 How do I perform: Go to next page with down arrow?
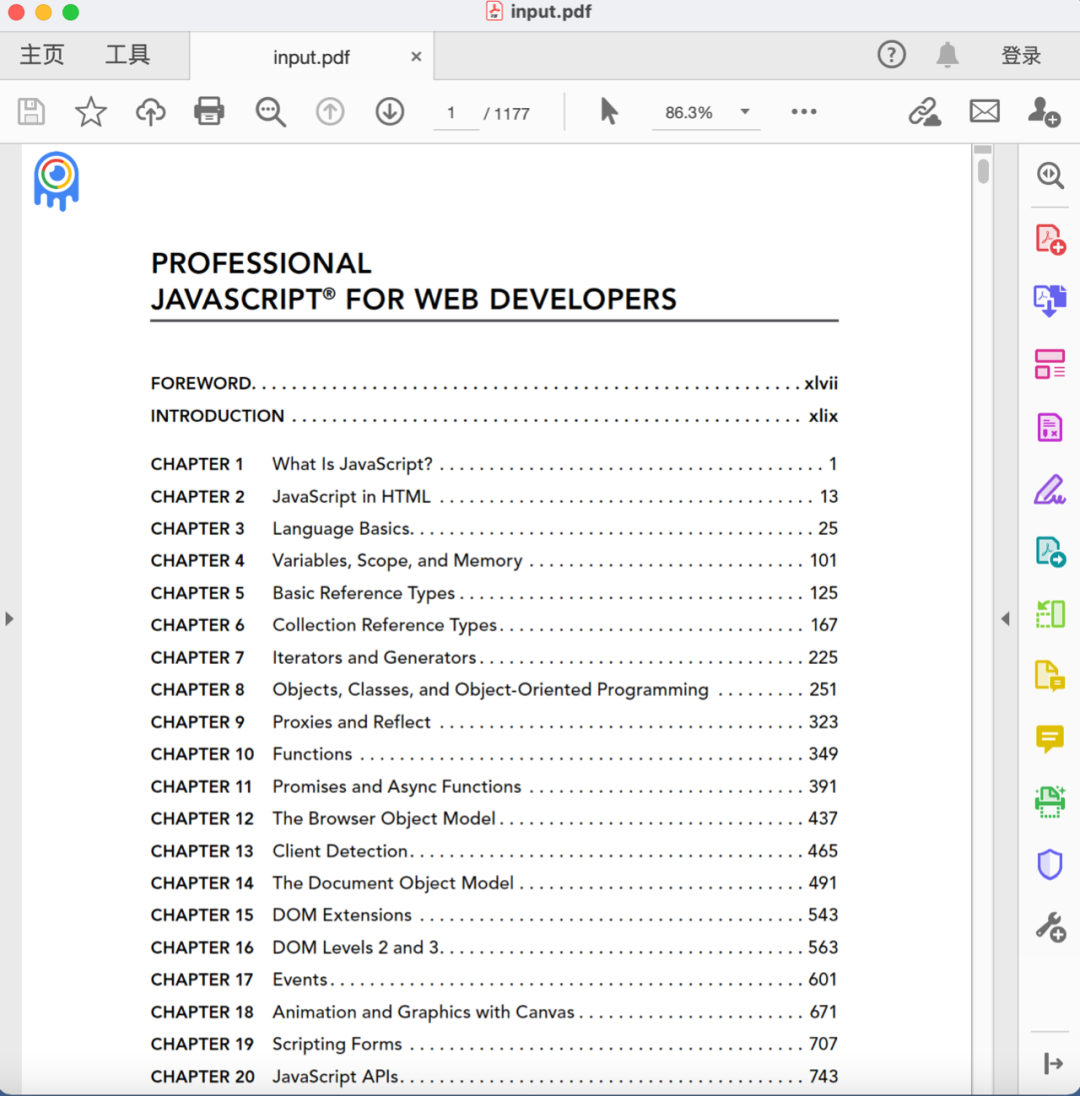(x=390, y=112)
